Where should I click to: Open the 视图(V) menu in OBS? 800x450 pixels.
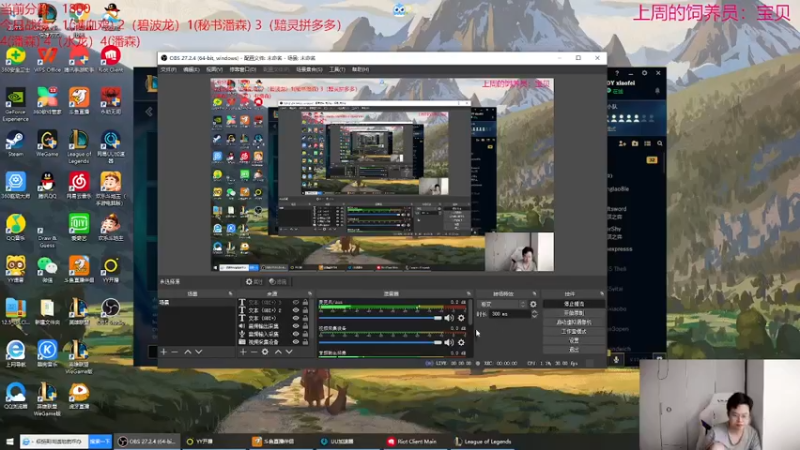214,69
